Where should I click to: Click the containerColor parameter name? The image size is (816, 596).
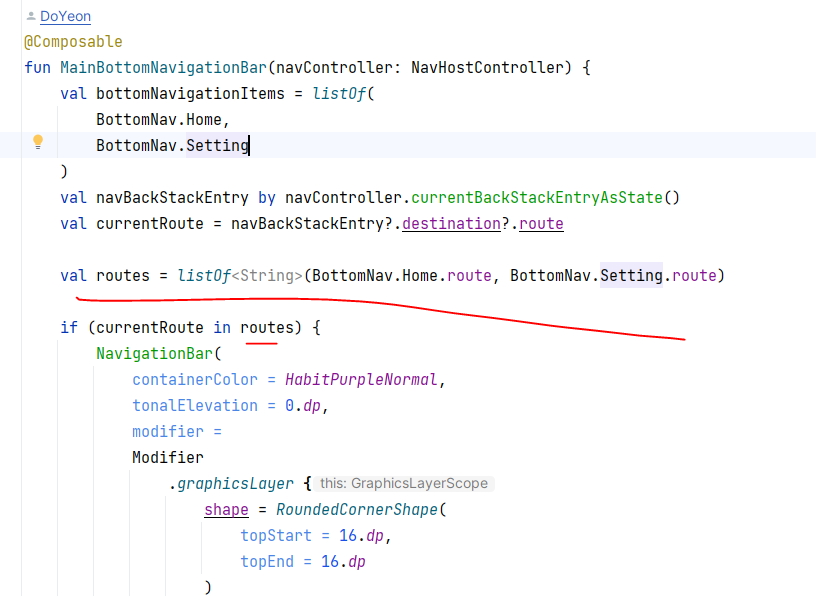(x=195, y=380)
